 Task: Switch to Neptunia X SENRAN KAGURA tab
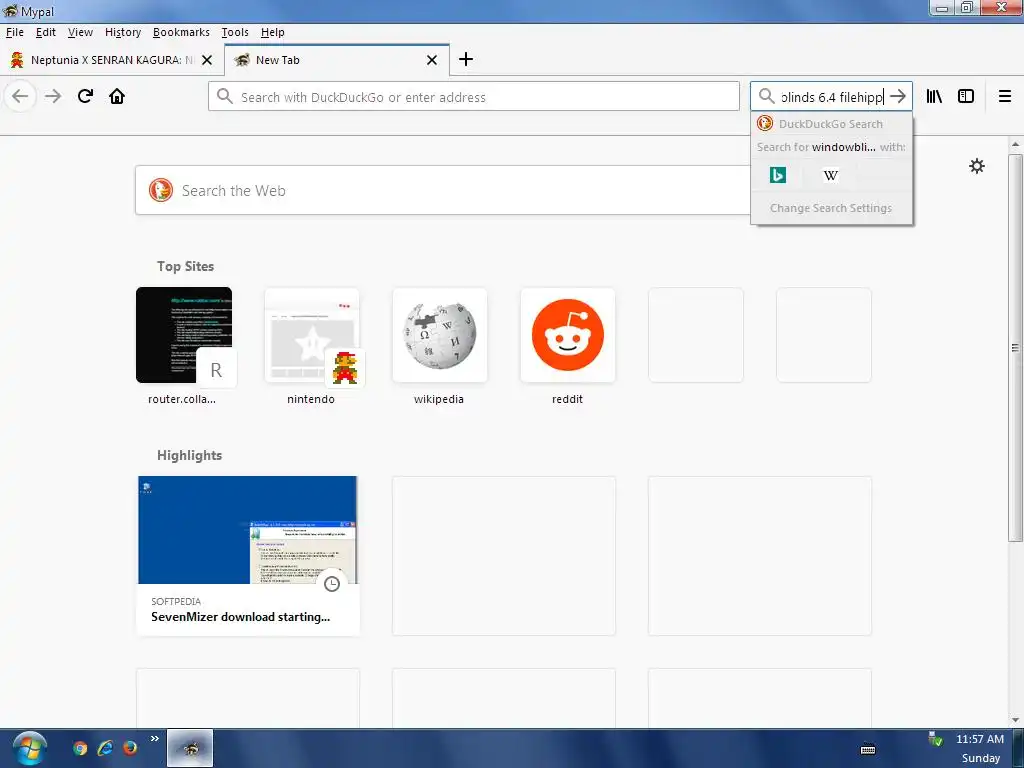click(111, 60)
